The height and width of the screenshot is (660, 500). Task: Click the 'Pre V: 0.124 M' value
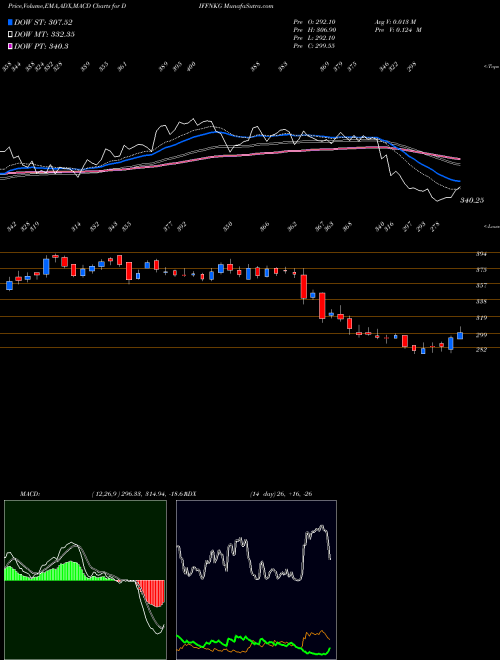398,30
